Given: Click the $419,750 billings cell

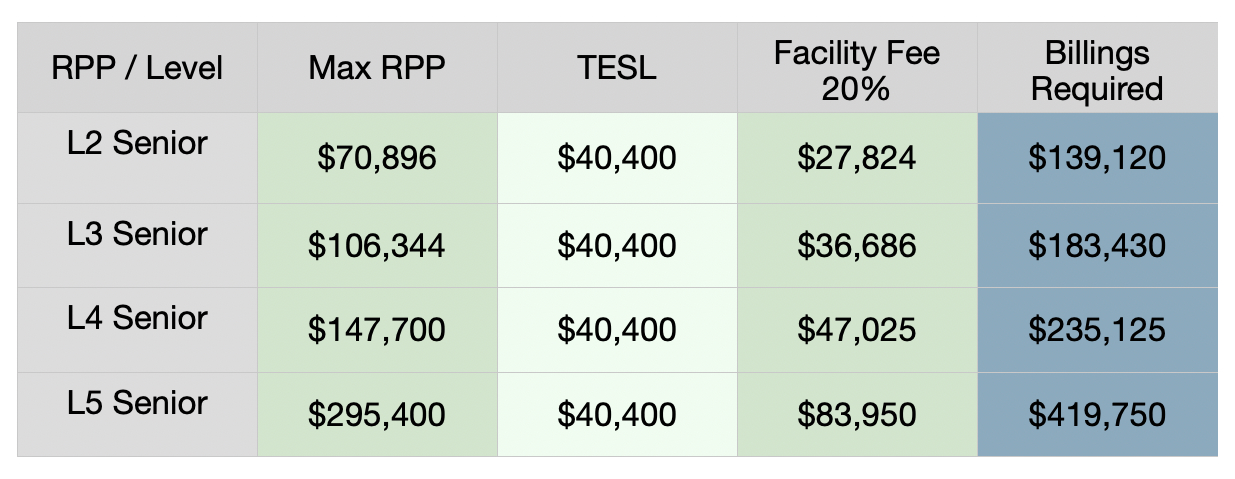Looking at the screenshot, I should click(x=1097, y=415).
